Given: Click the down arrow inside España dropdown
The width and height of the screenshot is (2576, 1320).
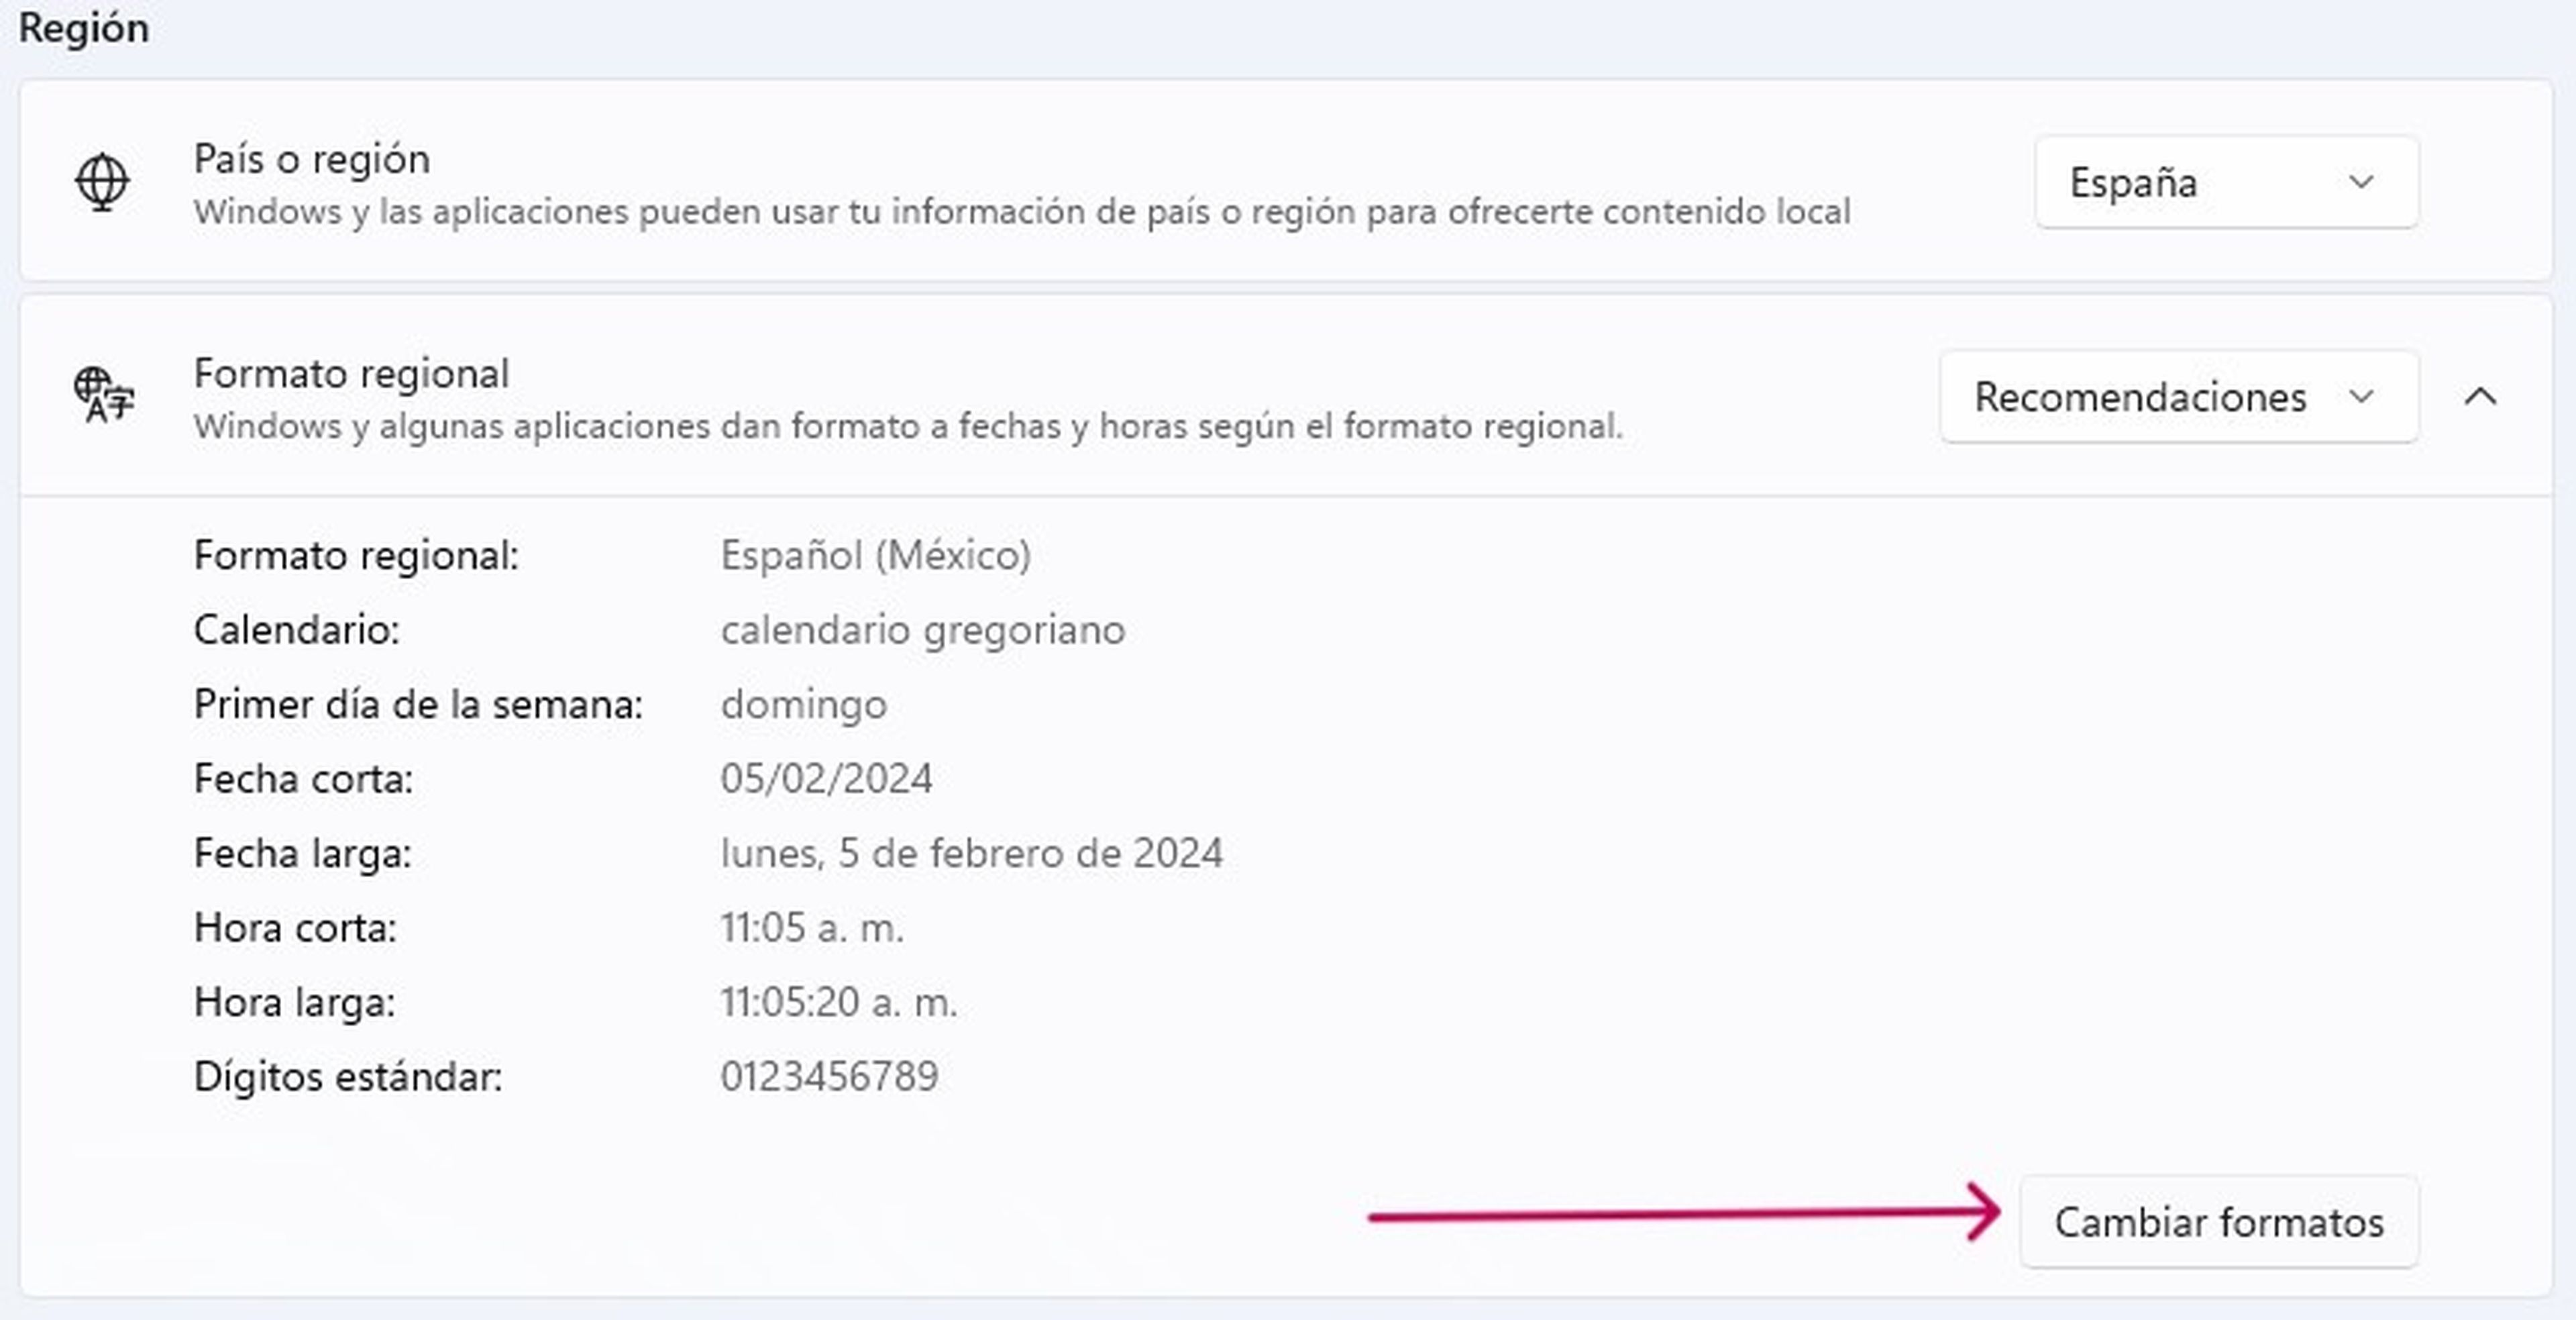Looking at the screenshot, I should [2361, 183].
